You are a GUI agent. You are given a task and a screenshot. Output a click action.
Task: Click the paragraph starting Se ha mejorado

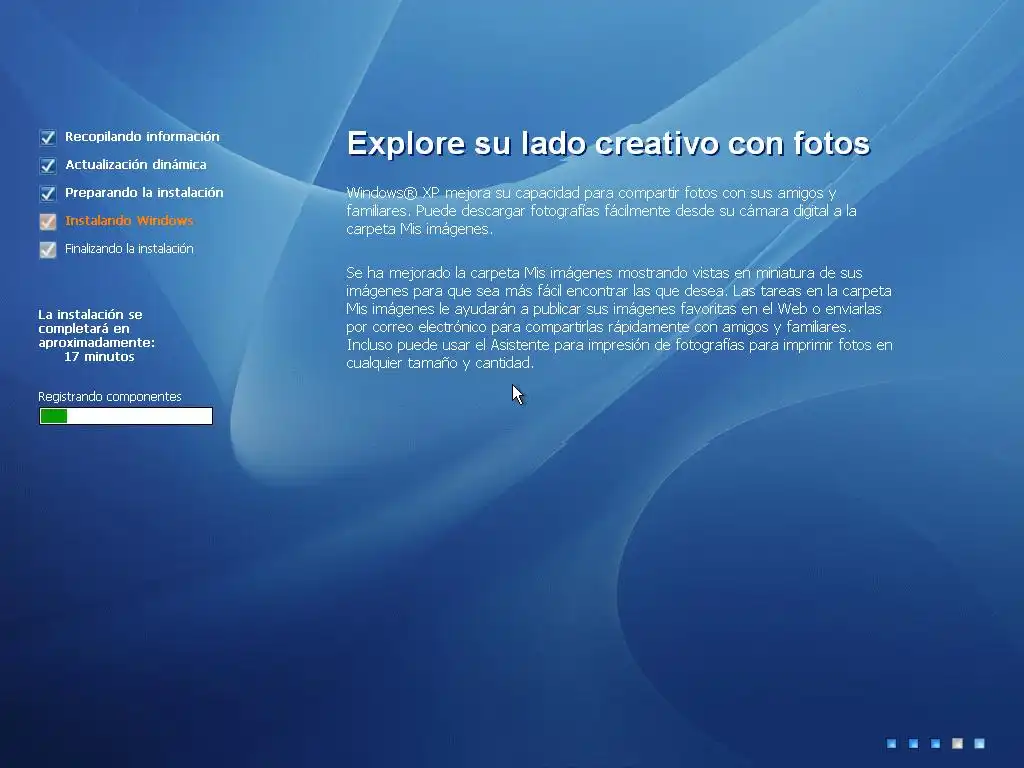click(x=619, y=317)
